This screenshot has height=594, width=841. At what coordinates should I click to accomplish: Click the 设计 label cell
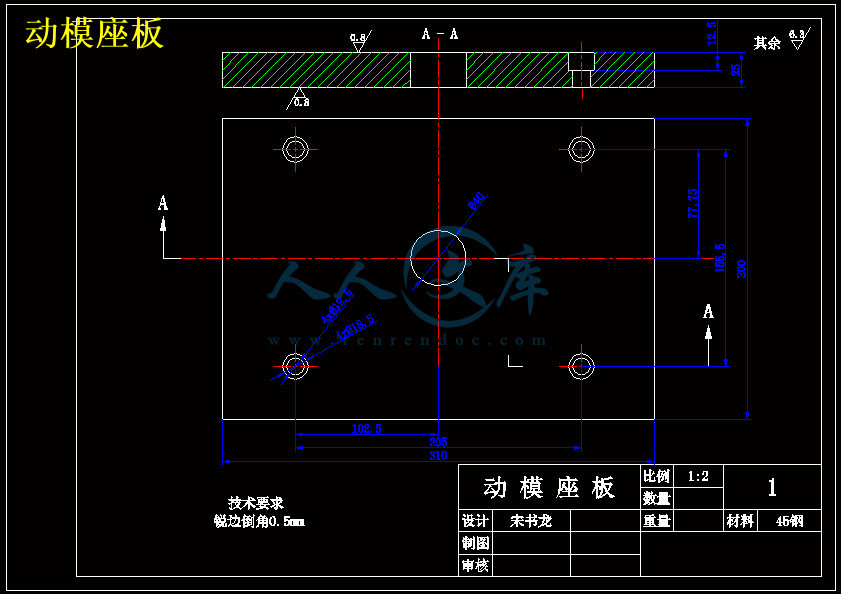pyautogui.click(x=475, y=520)
